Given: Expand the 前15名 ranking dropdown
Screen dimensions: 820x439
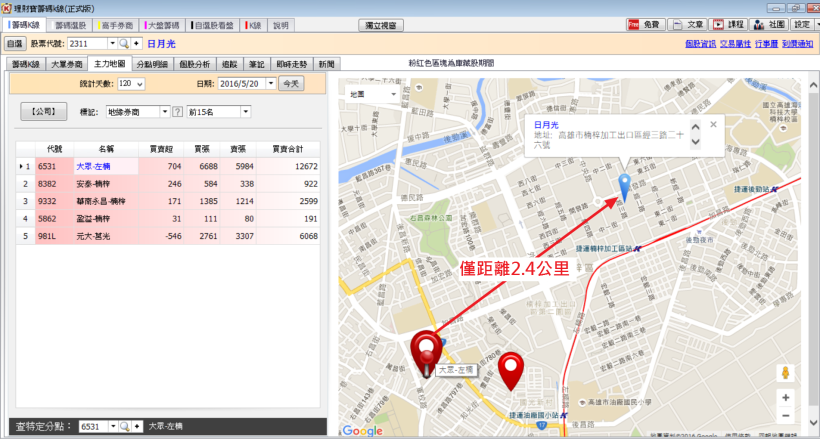Looking at the screenshot, I should [245, 112].
